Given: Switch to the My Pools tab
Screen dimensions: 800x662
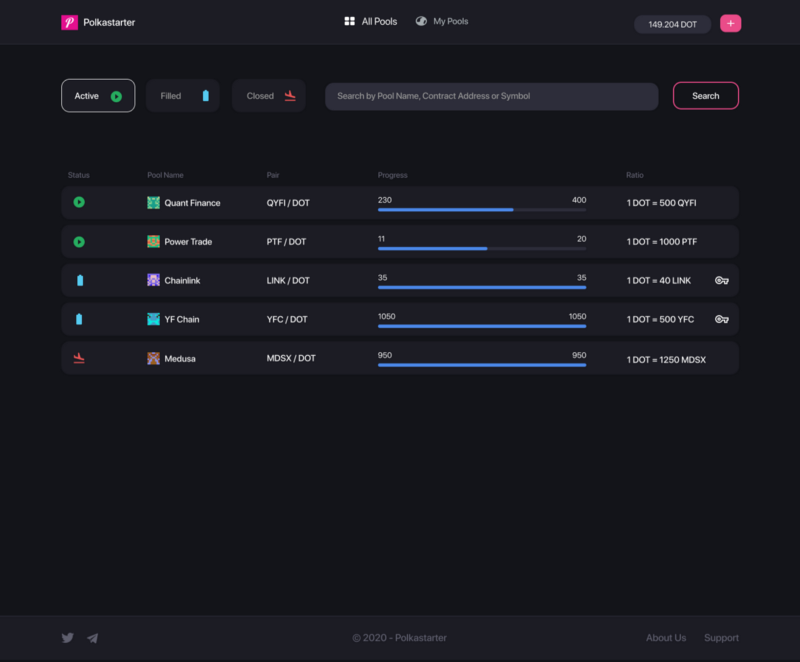Looking at the screenshot, I should [442, 21].
